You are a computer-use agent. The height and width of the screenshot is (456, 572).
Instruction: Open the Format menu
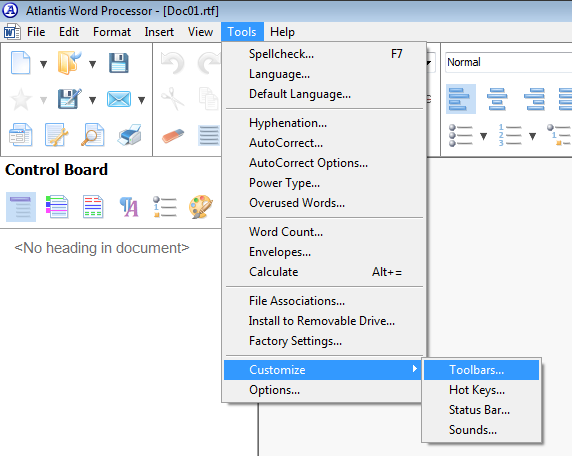112,32
